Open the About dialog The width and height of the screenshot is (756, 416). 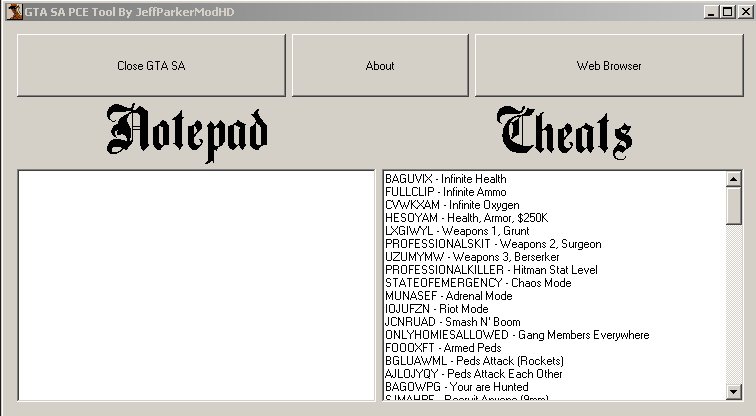pyautogui.click(x=380, y=66)
